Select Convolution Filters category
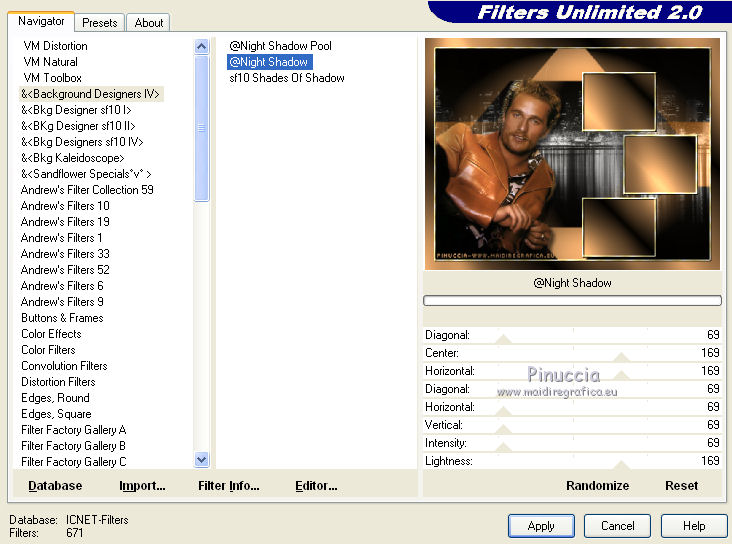Image resolution: width=732 pixels, height=544 pixels. (64, 366)
